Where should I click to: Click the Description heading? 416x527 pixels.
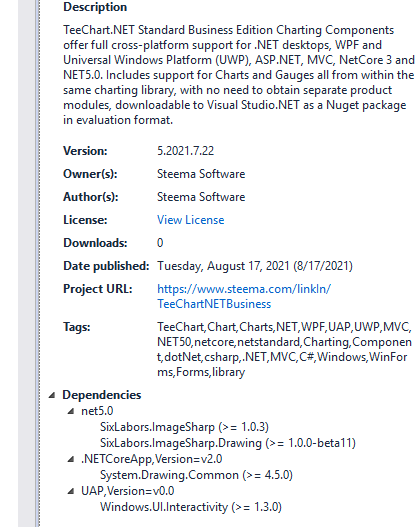[95, 7]
